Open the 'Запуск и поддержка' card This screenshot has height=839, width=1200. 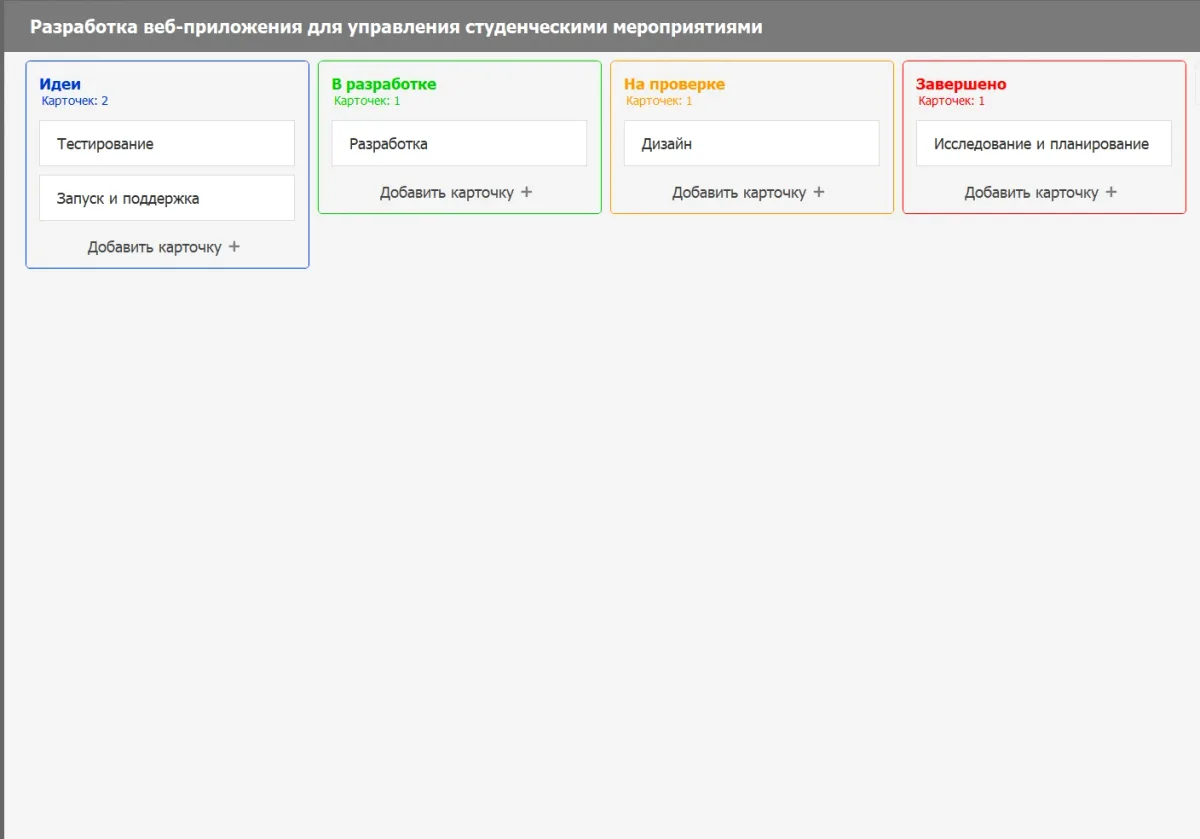point(167,198)
